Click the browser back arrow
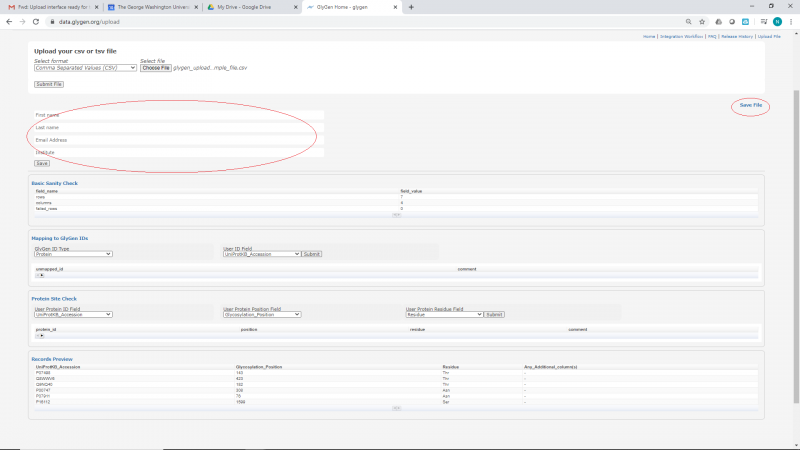The width and height of the screenshot is (800, 450). pyautogui.click(x=8, y=21)
